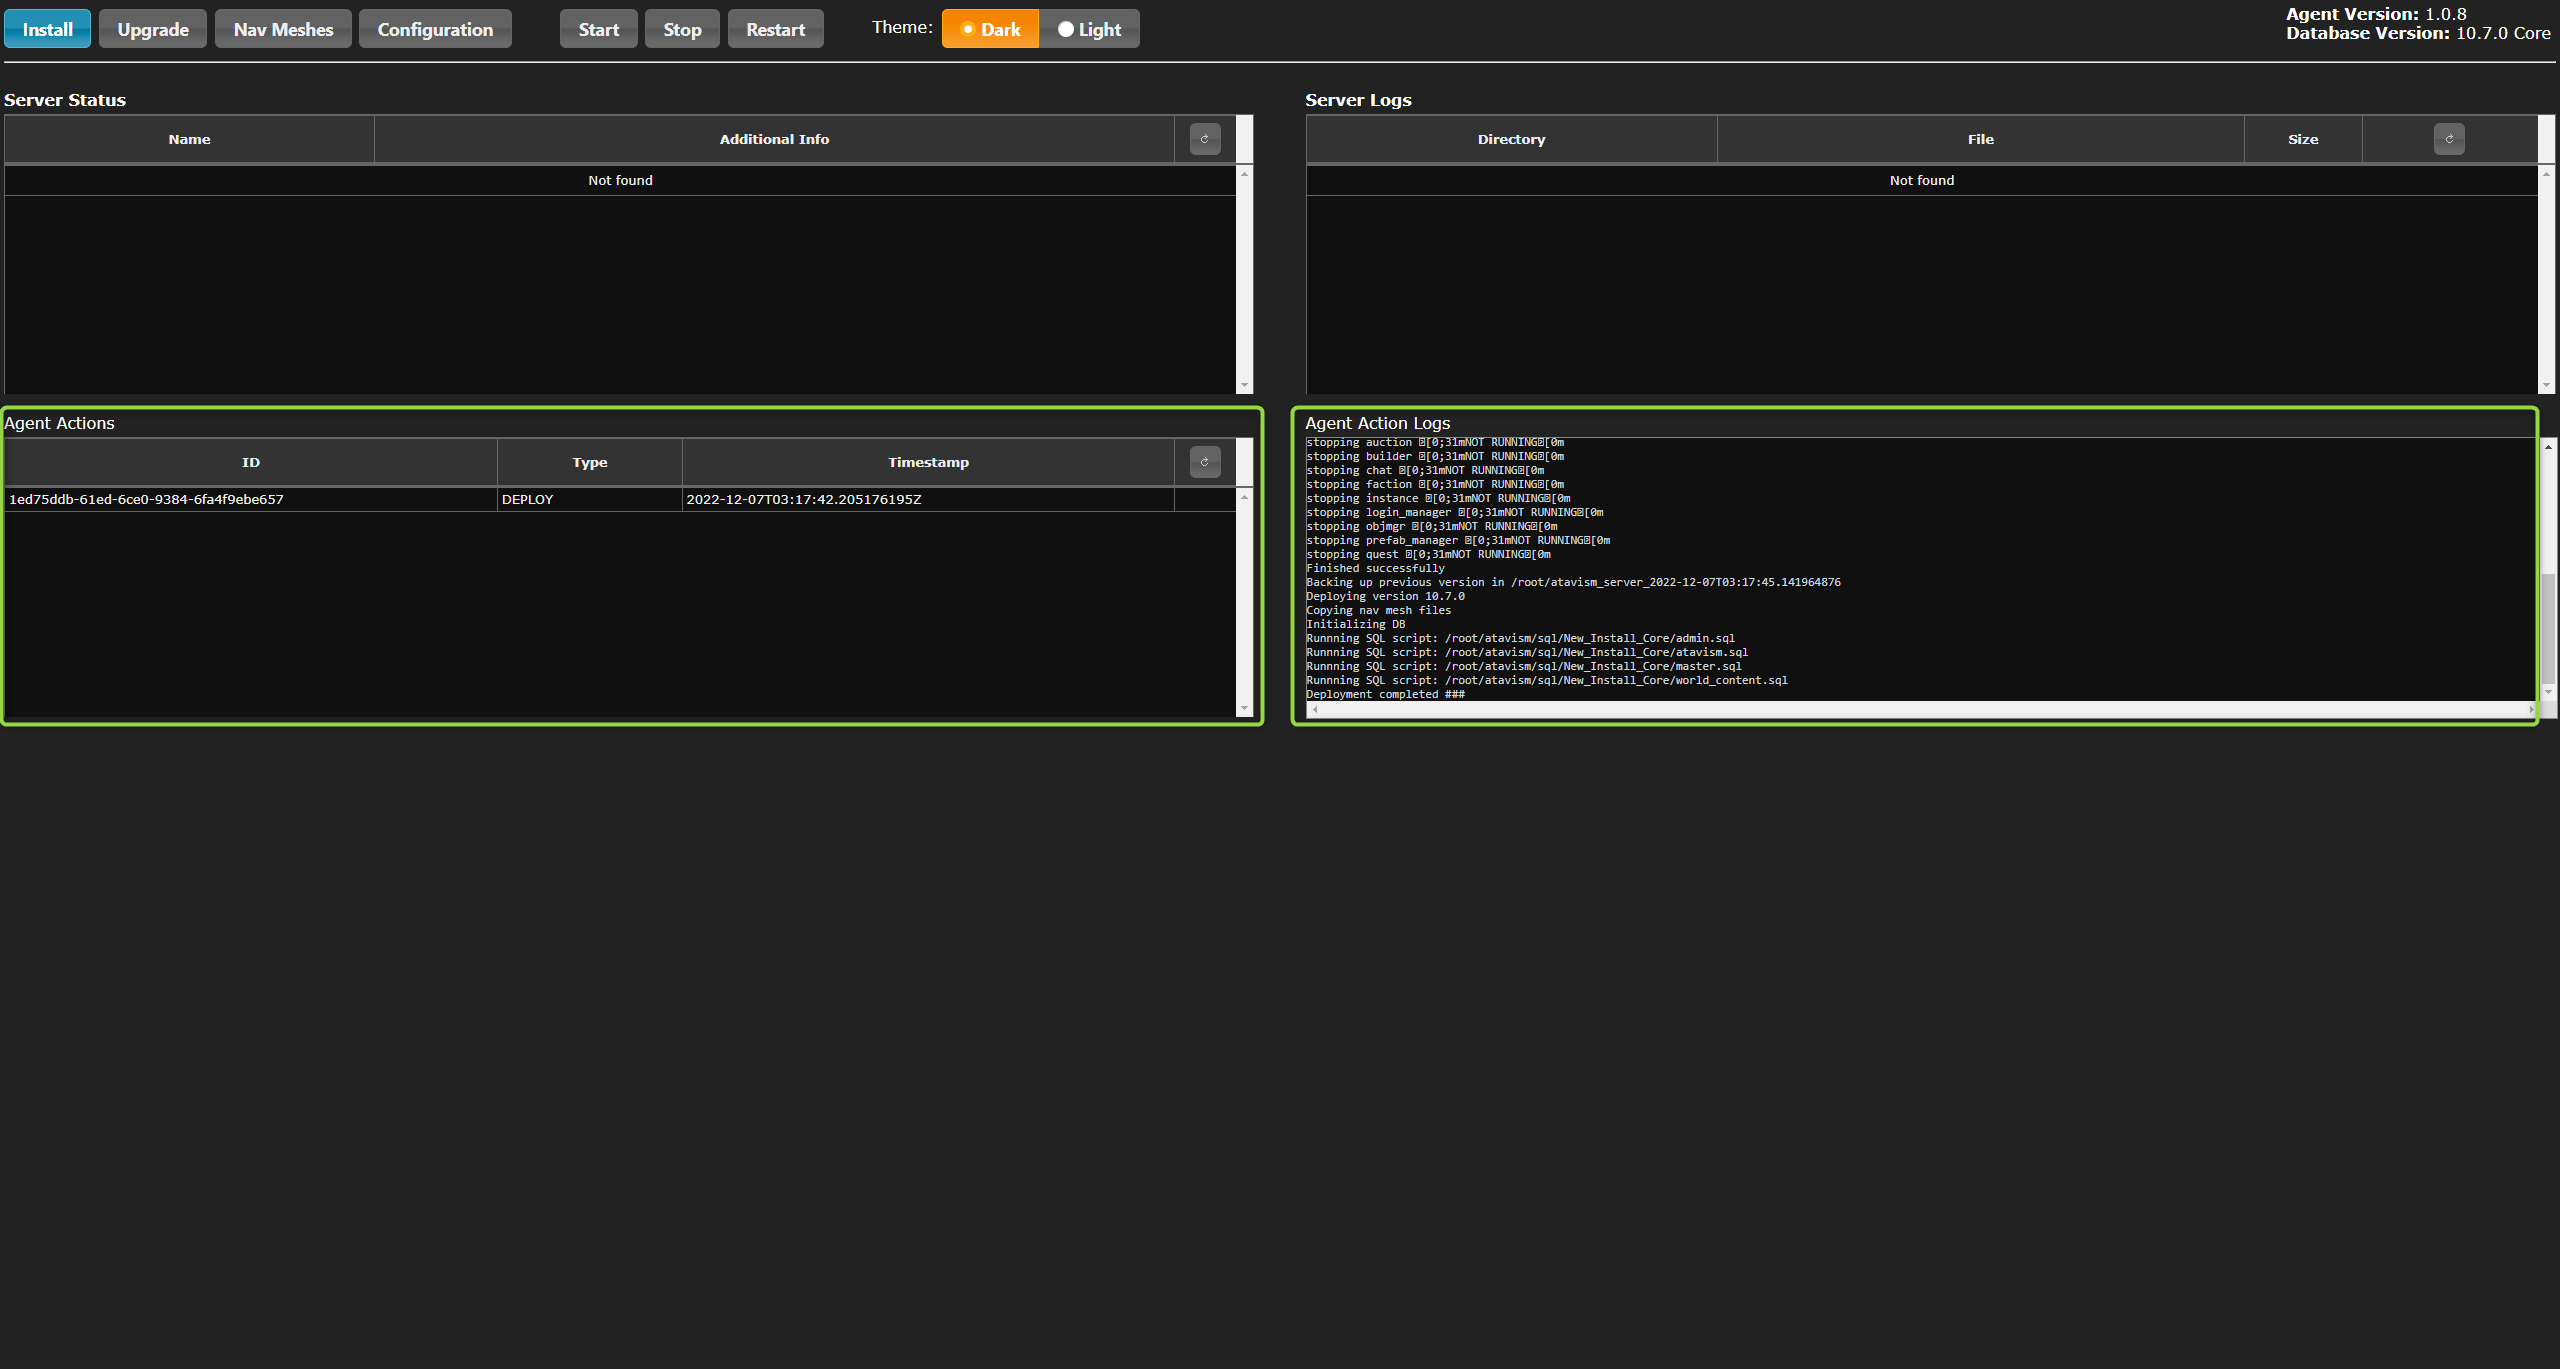Open the Upgrade action

click(x=153, y=29)
